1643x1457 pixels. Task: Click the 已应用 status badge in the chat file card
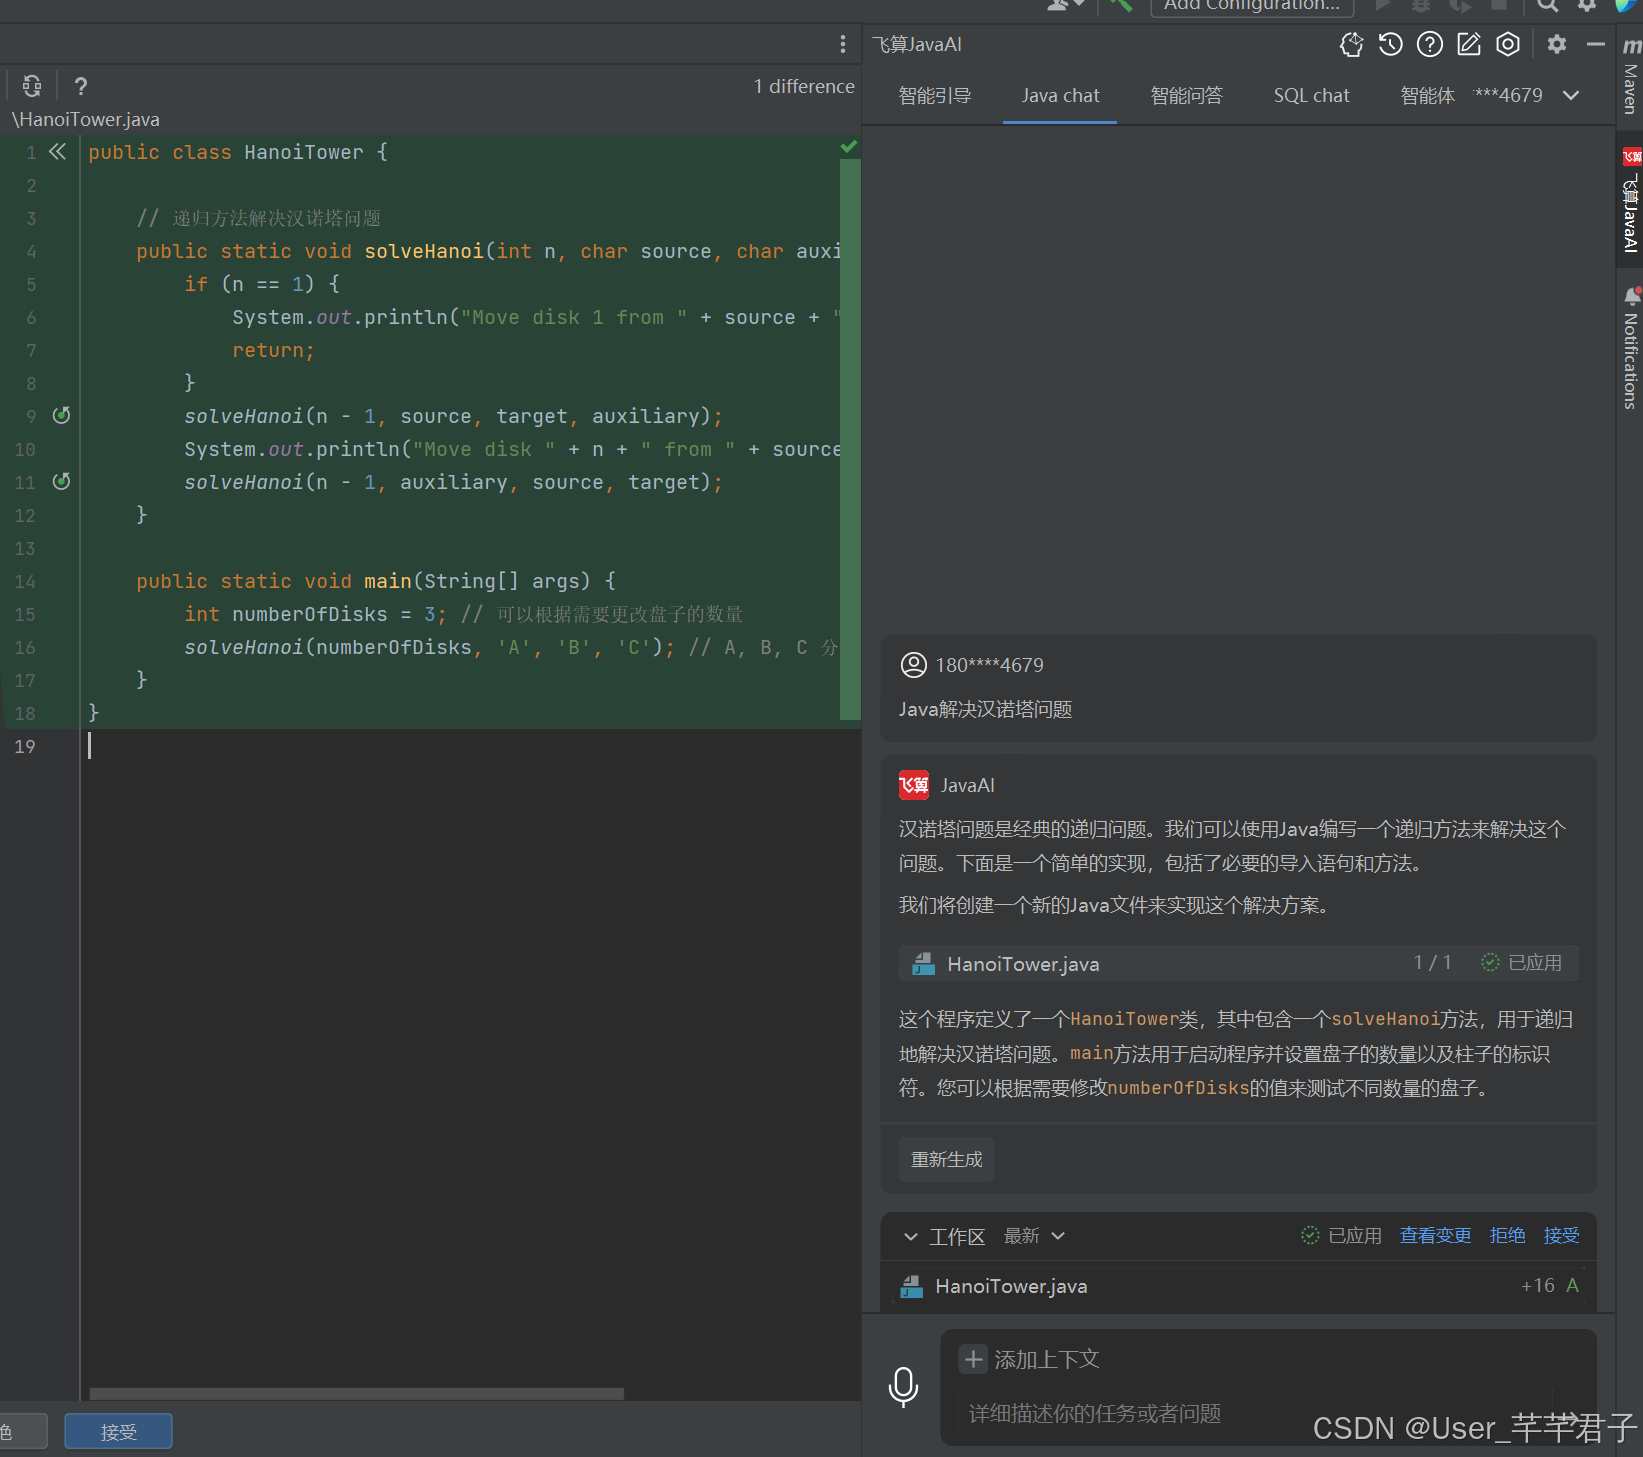[x=1521, y=962]
